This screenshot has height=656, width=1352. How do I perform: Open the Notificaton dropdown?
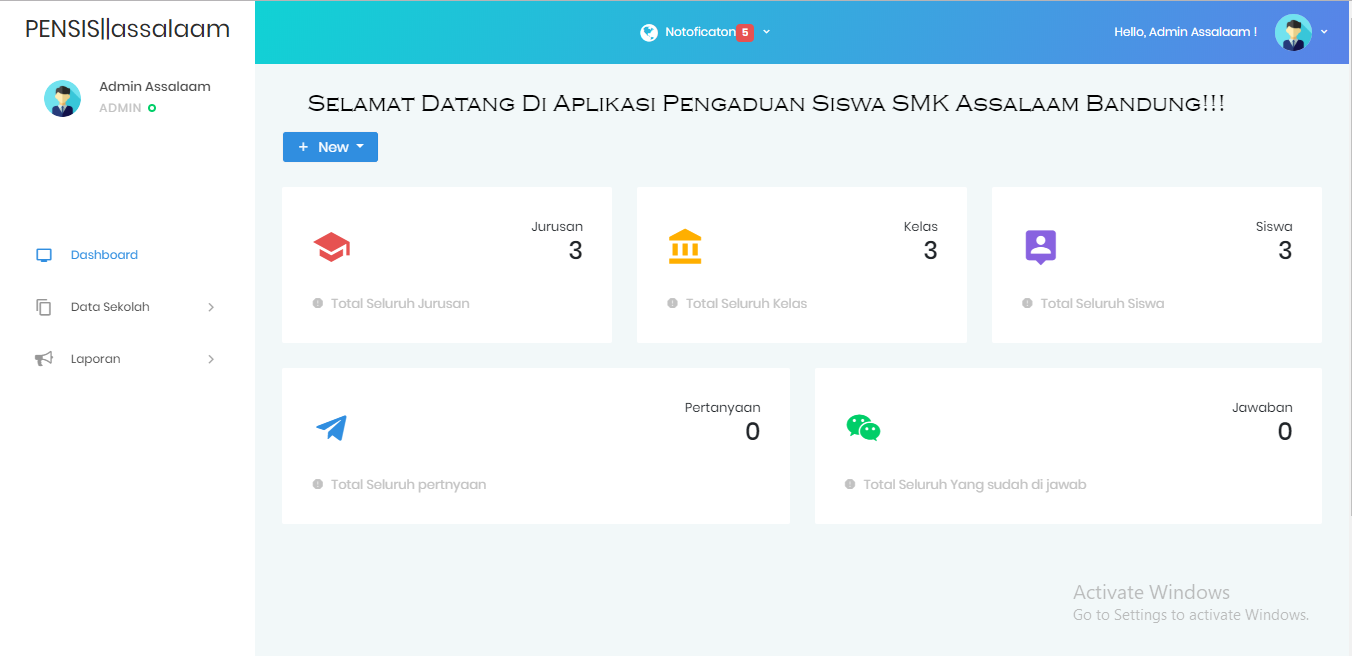[705, 31]
